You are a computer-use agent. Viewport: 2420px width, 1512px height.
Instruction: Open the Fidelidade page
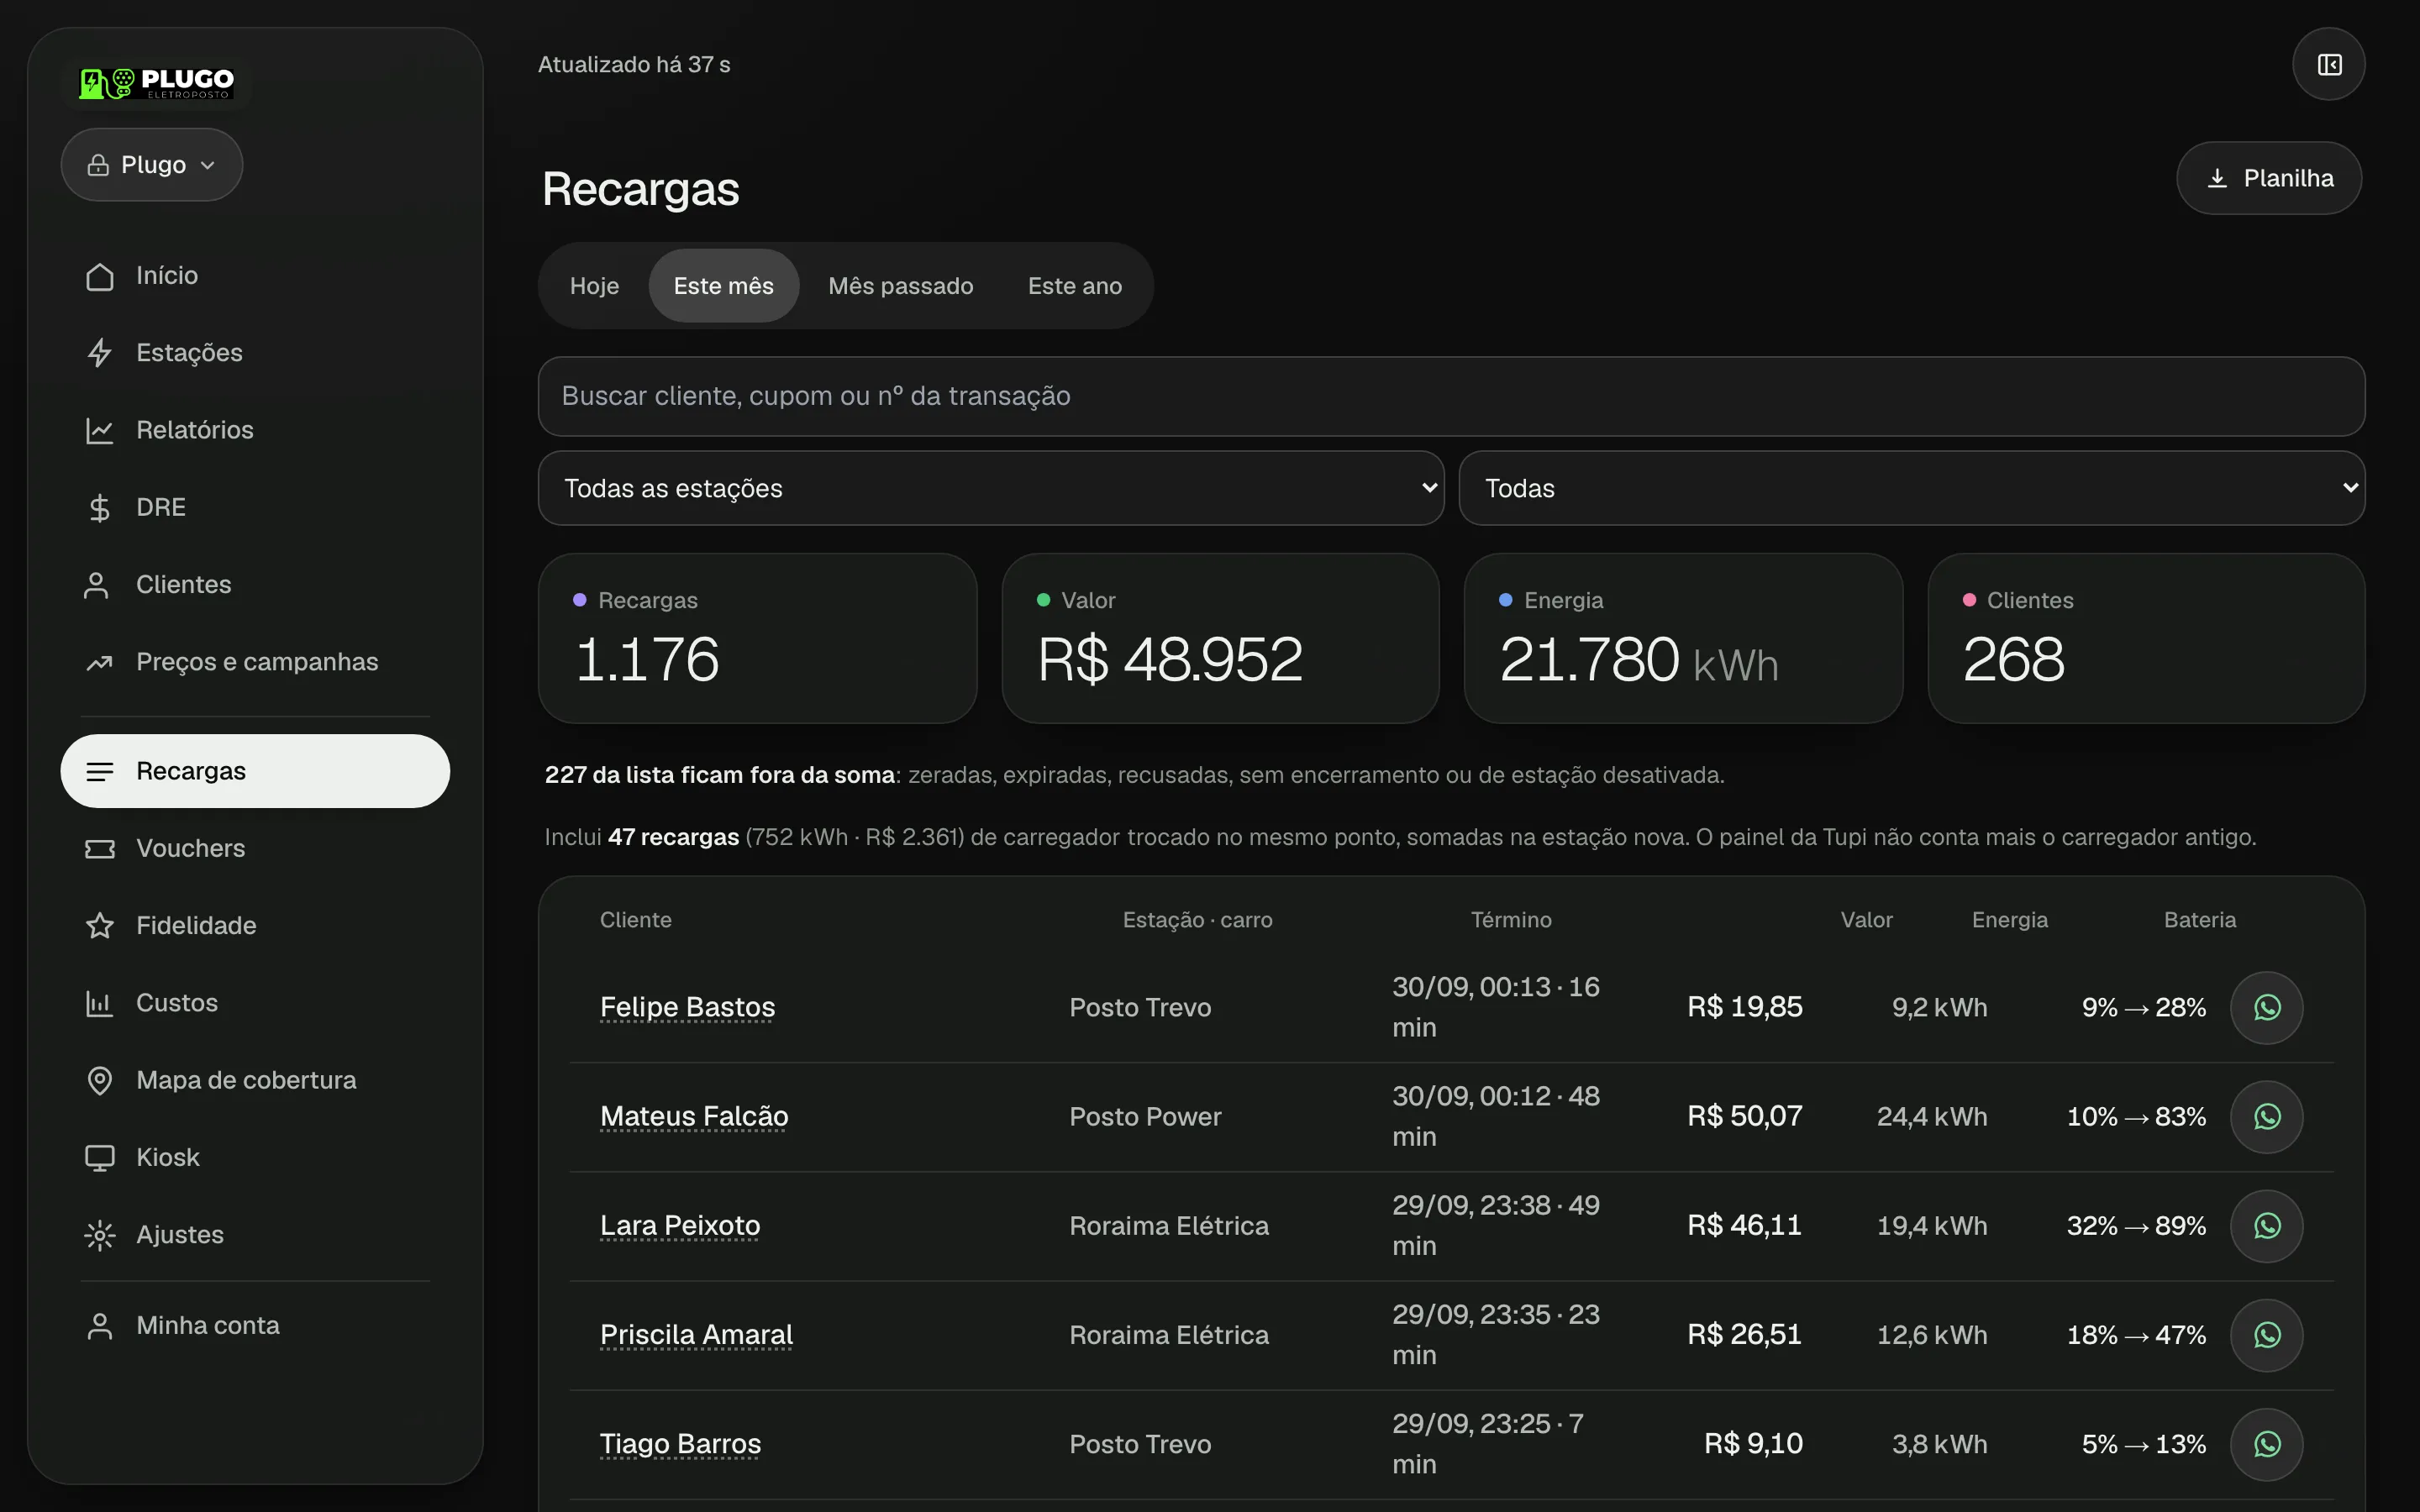pos(255,925)
